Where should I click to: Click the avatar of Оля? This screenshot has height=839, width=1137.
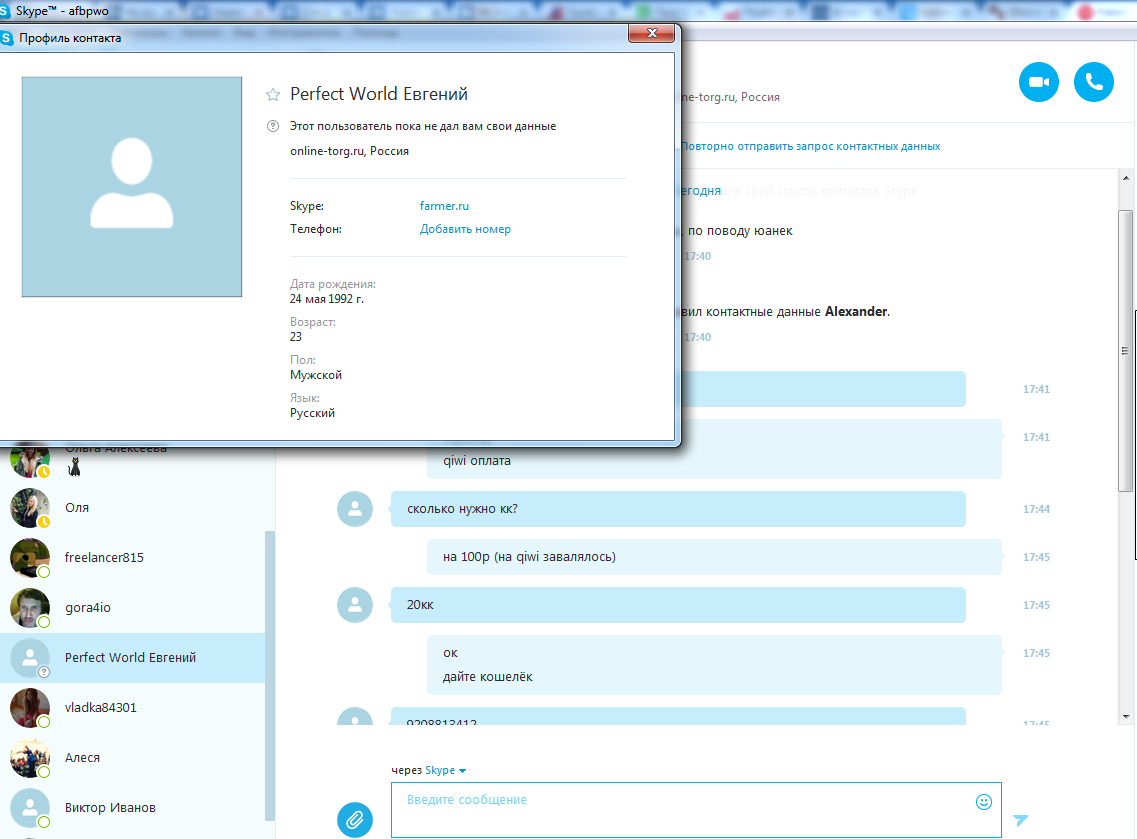click(30, 508)
